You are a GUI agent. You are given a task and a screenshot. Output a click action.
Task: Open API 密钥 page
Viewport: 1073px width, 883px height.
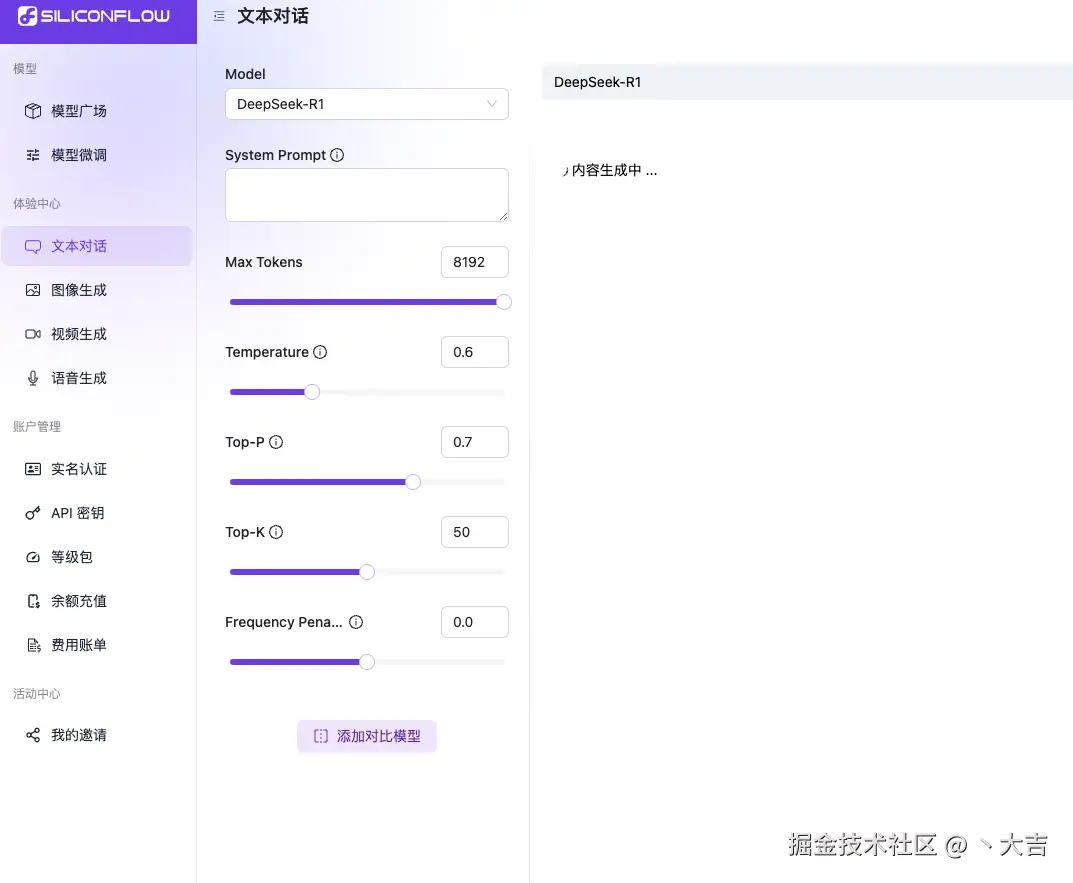point(96,513)
